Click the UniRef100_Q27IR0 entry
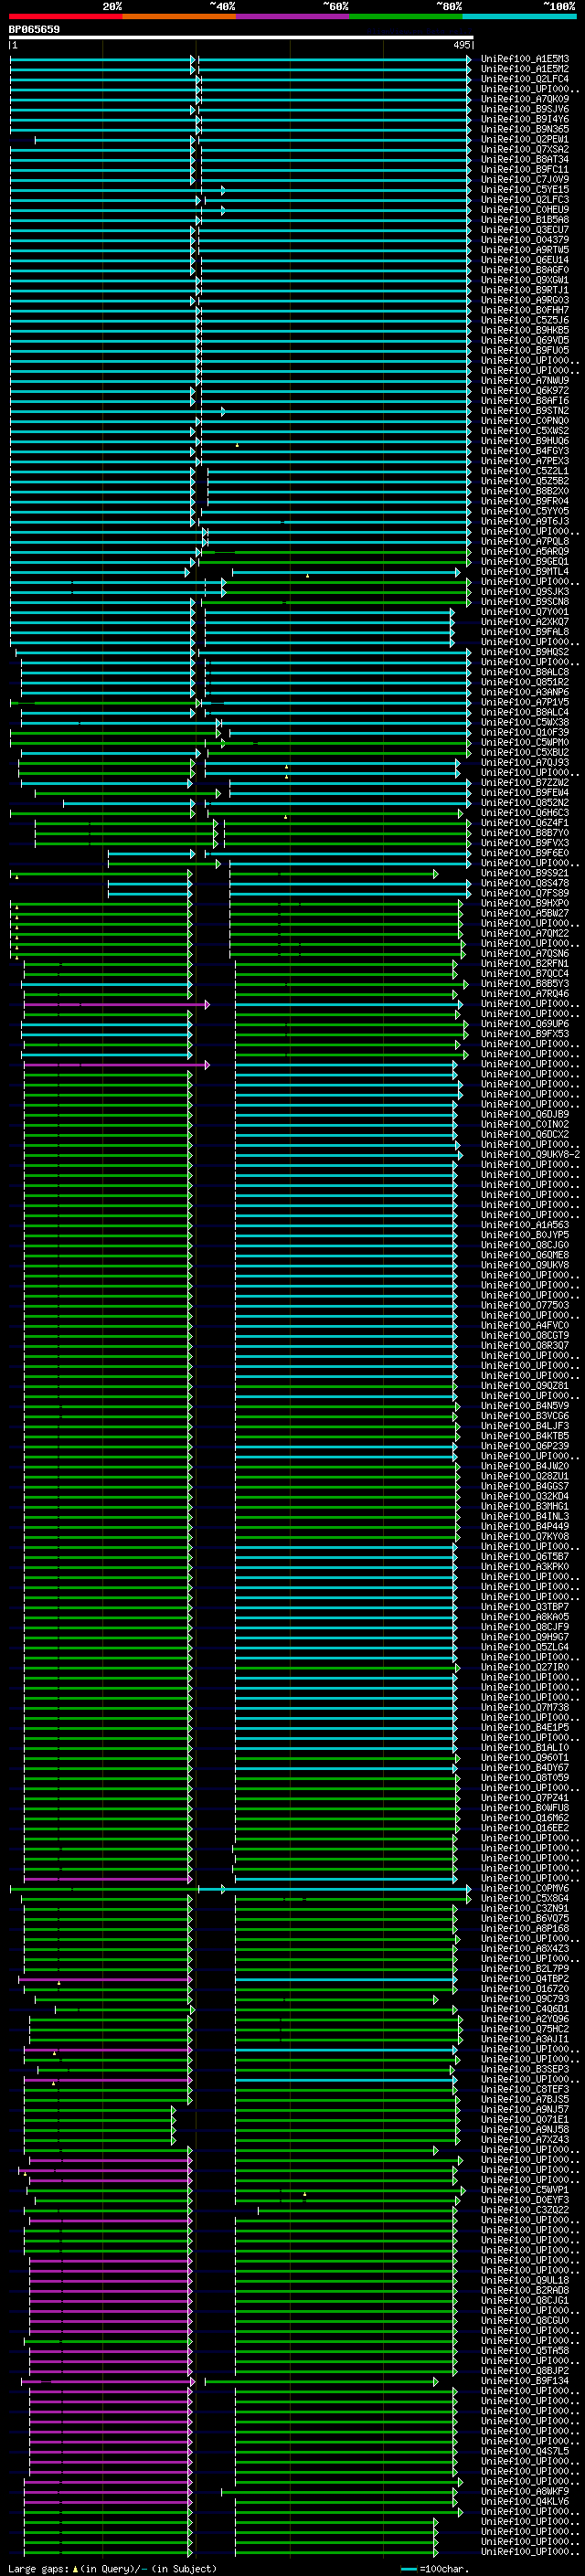Image resolution: width=585 pixels, height=2576 pixels. (x=525, y=1667)
